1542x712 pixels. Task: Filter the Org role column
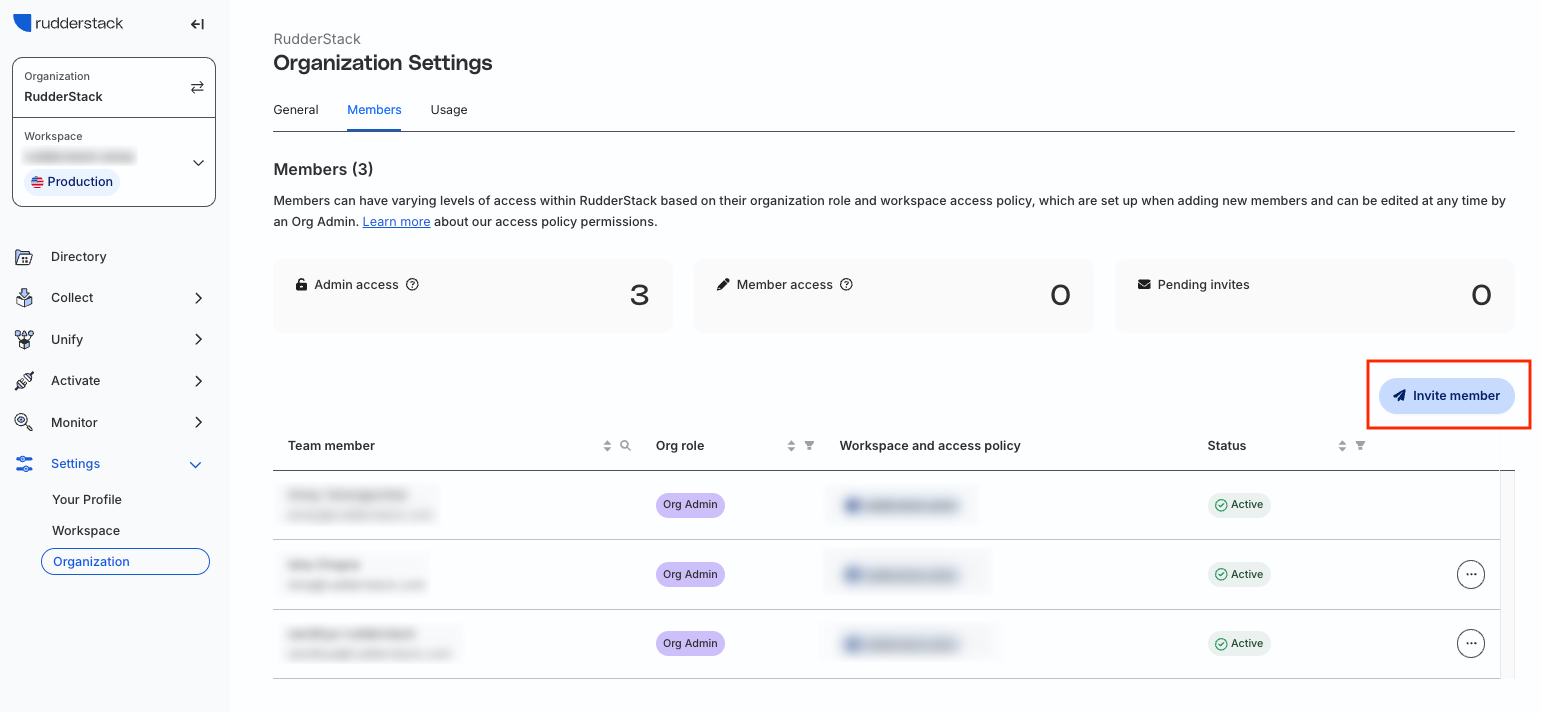[x=810, y=445]
